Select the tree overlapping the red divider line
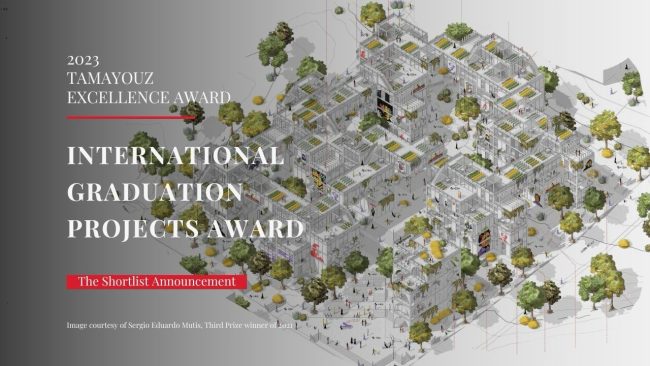 coord(192,114)
